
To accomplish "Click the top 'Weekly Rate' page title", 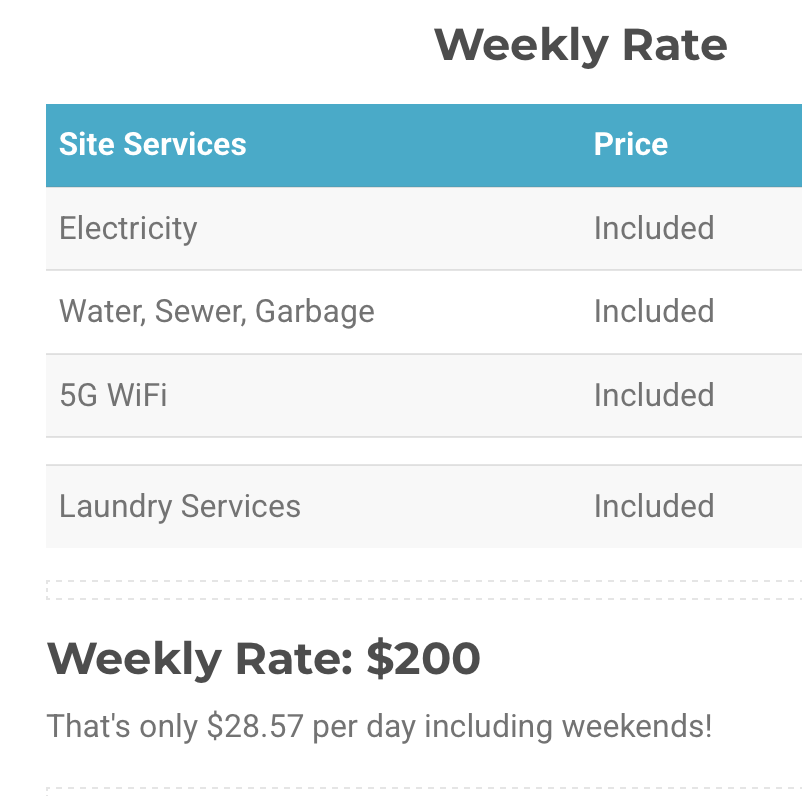I will click(580, 46).
